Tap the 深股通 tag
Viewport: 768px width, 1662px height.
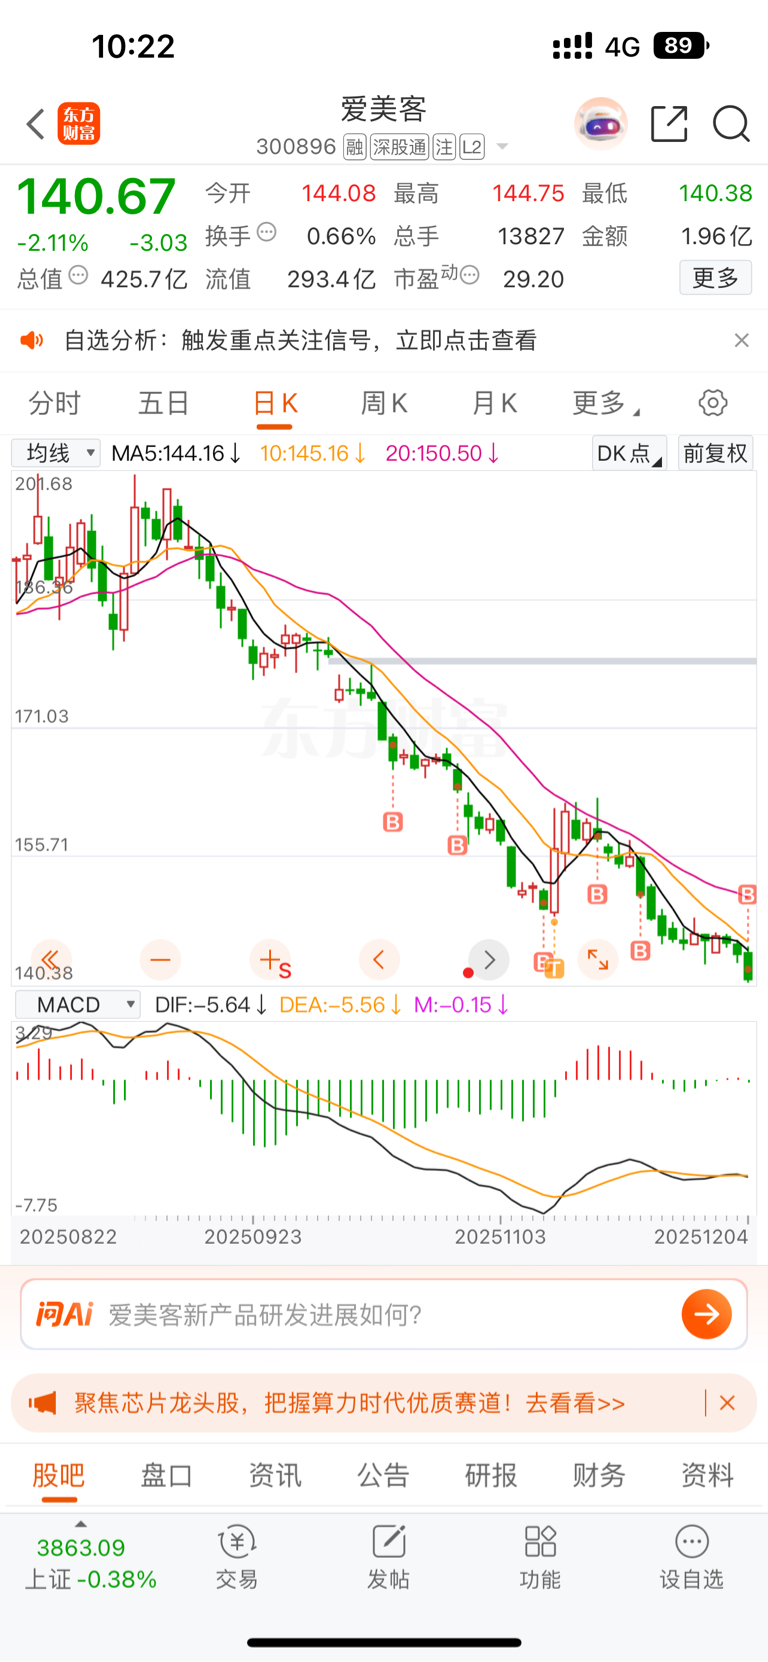tap(400, 147)
